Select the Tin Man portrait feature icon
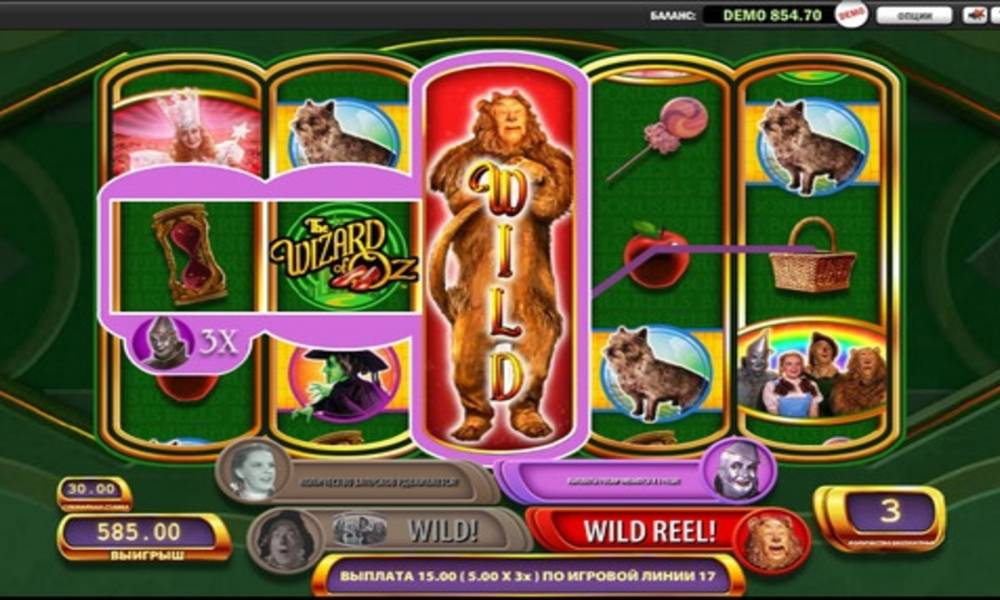The width and height of the screenshot is (1000, 600). tap(737, 470)
